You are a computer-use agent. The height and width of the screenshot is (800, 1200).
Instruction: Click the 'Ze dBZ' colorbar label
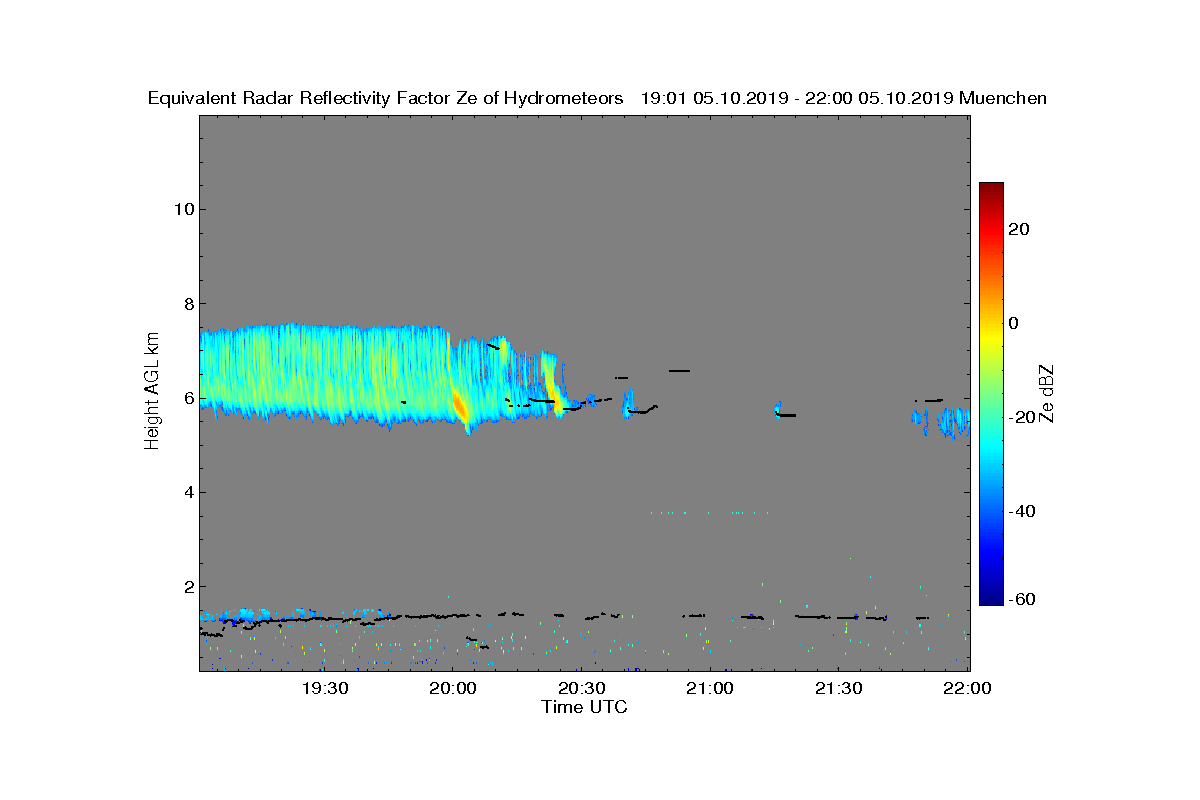[x=1048, y=393]
